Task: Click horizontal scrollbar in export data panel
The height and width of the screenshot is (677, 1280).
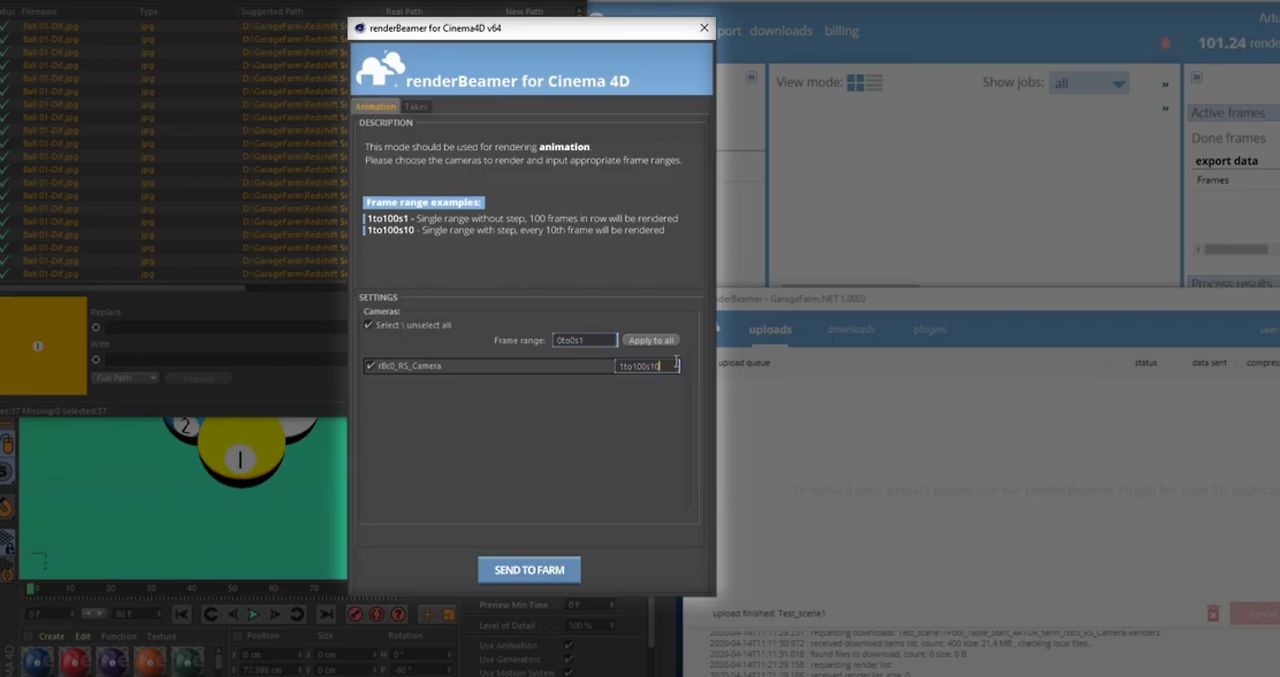Action: click(x=1235, y=250)
